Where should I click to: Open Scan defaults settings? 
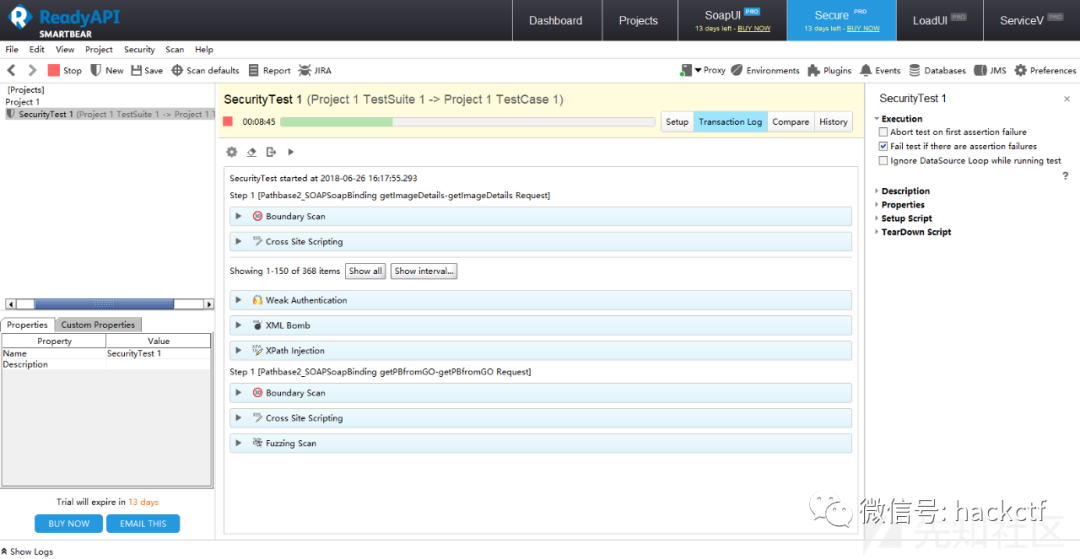click(x=205, y=70)
